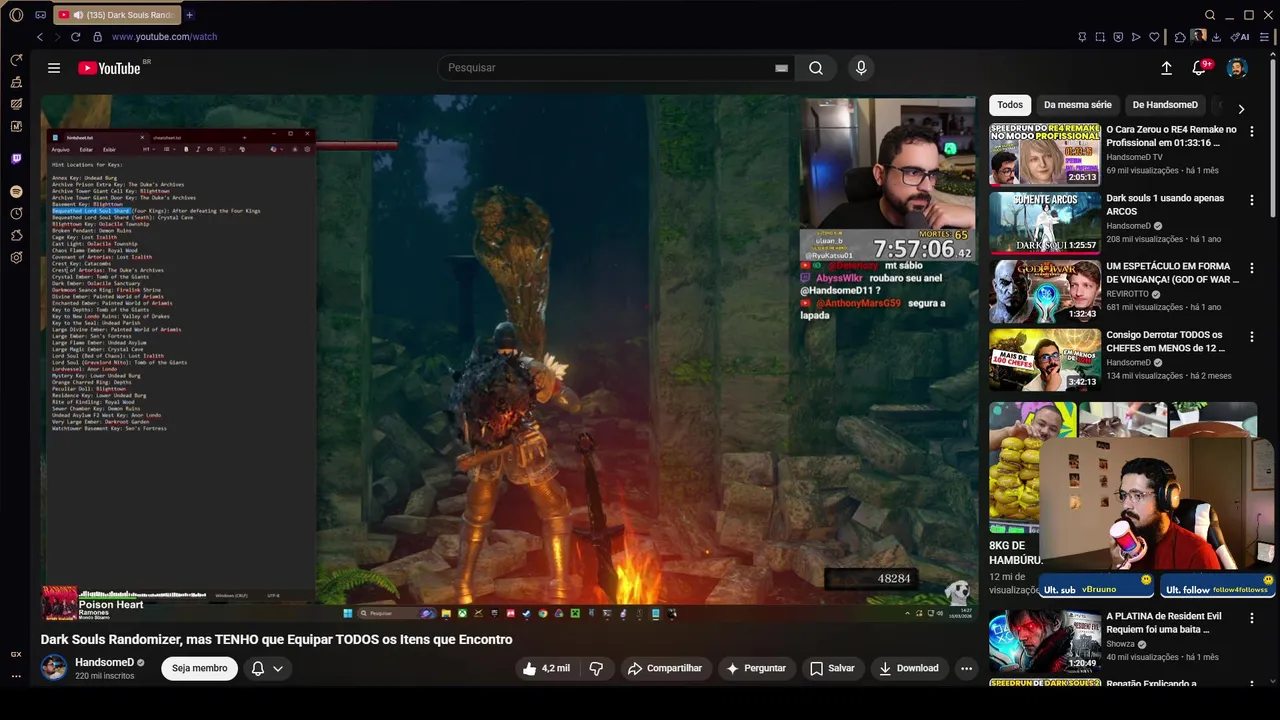The height and width of the screenshot is (720, 1280).
Task: Open Twitch in the sidebar
Action: (16, 158)
